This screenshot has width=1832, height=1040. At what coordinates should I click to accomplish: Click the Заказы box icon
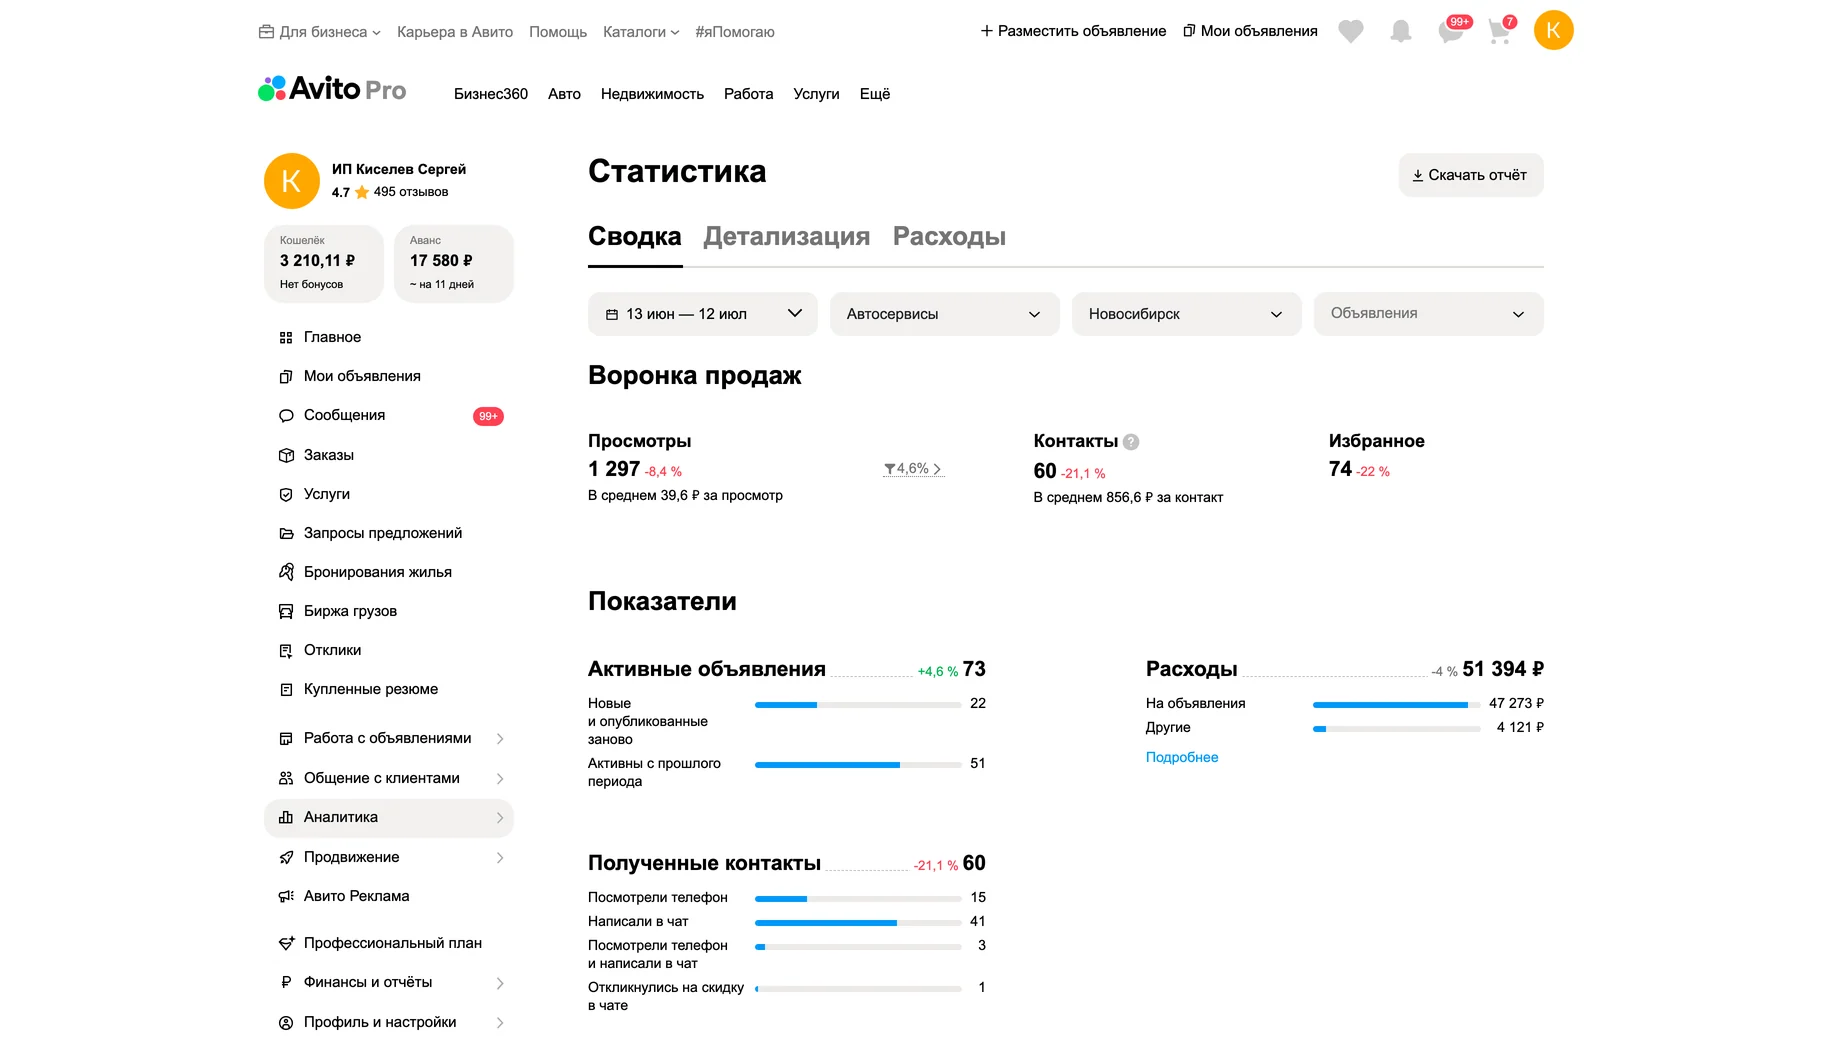point(286,456)
